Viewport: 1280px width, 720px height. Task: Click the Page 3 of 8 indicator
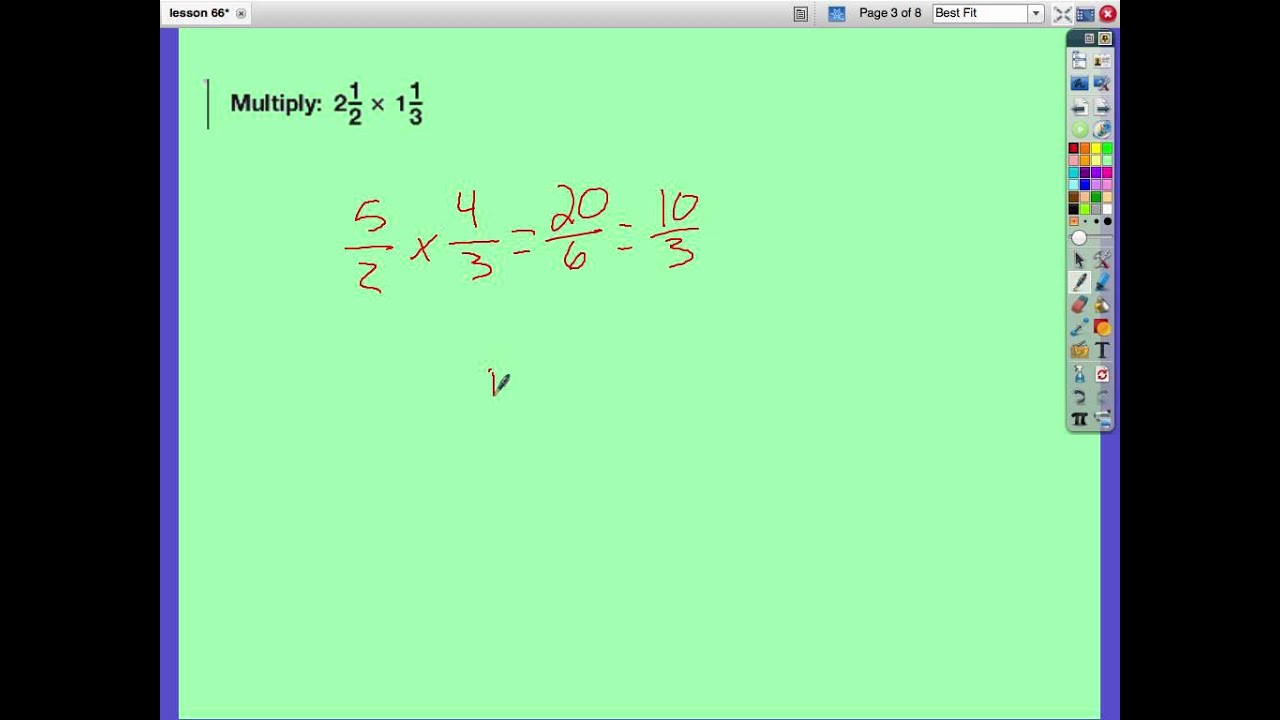click(890, 13)
